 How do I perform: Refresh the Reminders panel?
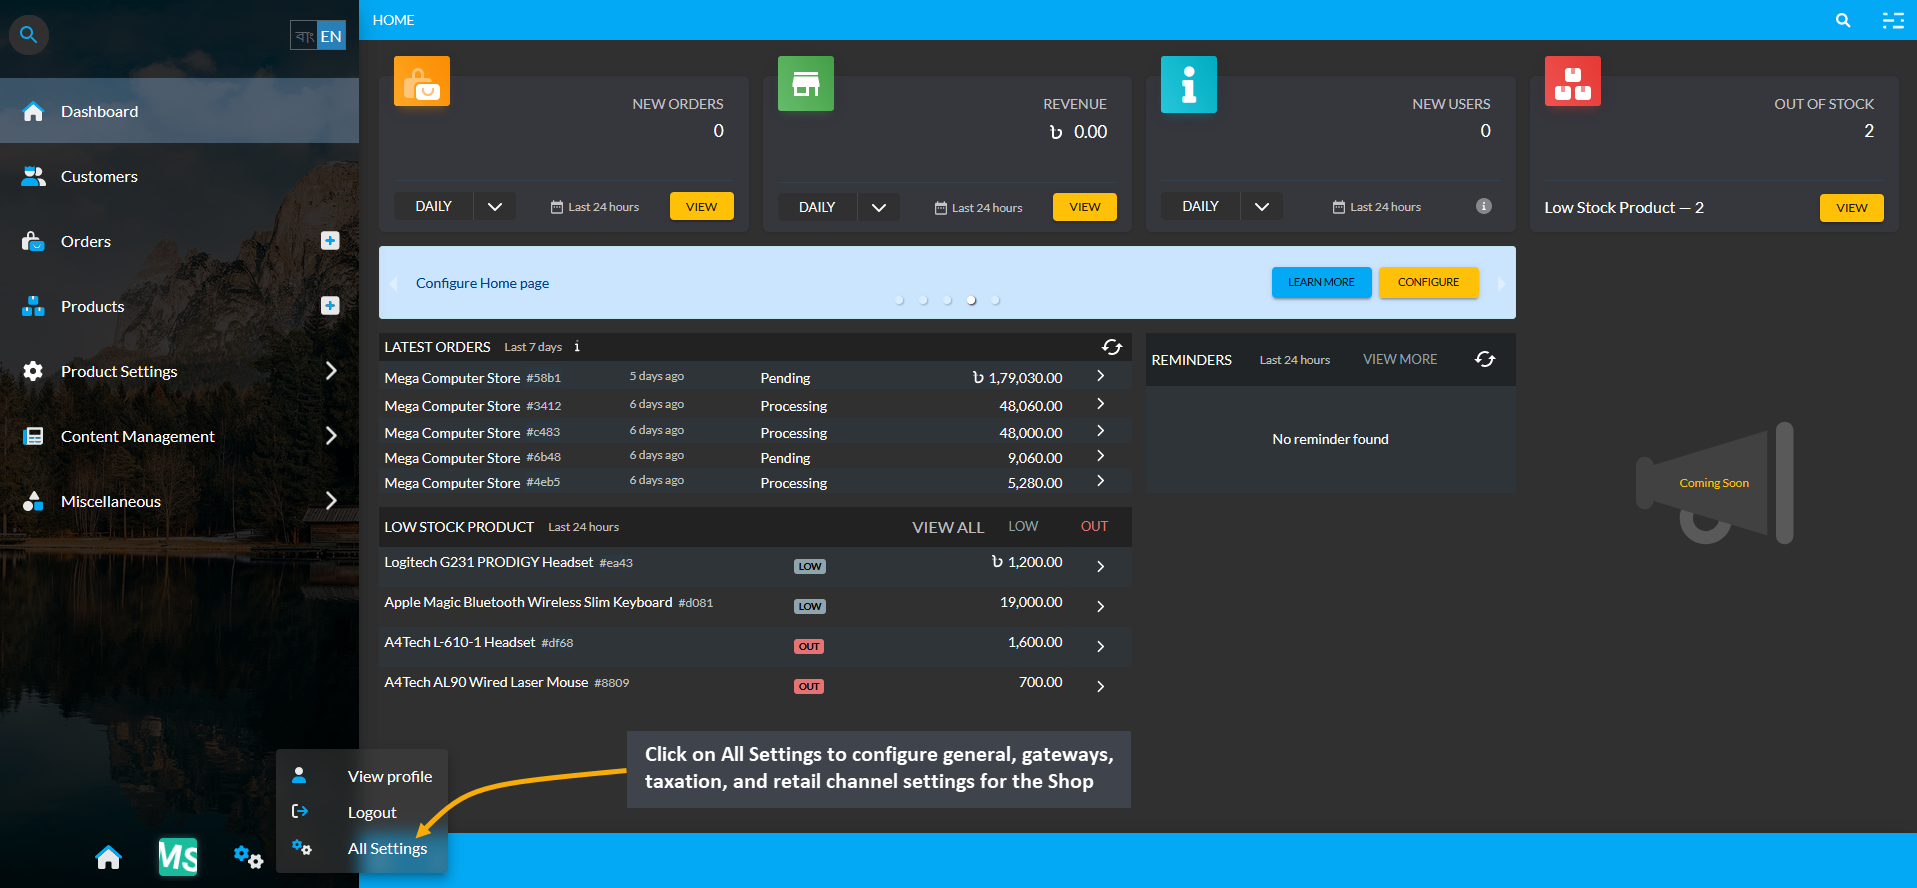(x=1485, y=359)
